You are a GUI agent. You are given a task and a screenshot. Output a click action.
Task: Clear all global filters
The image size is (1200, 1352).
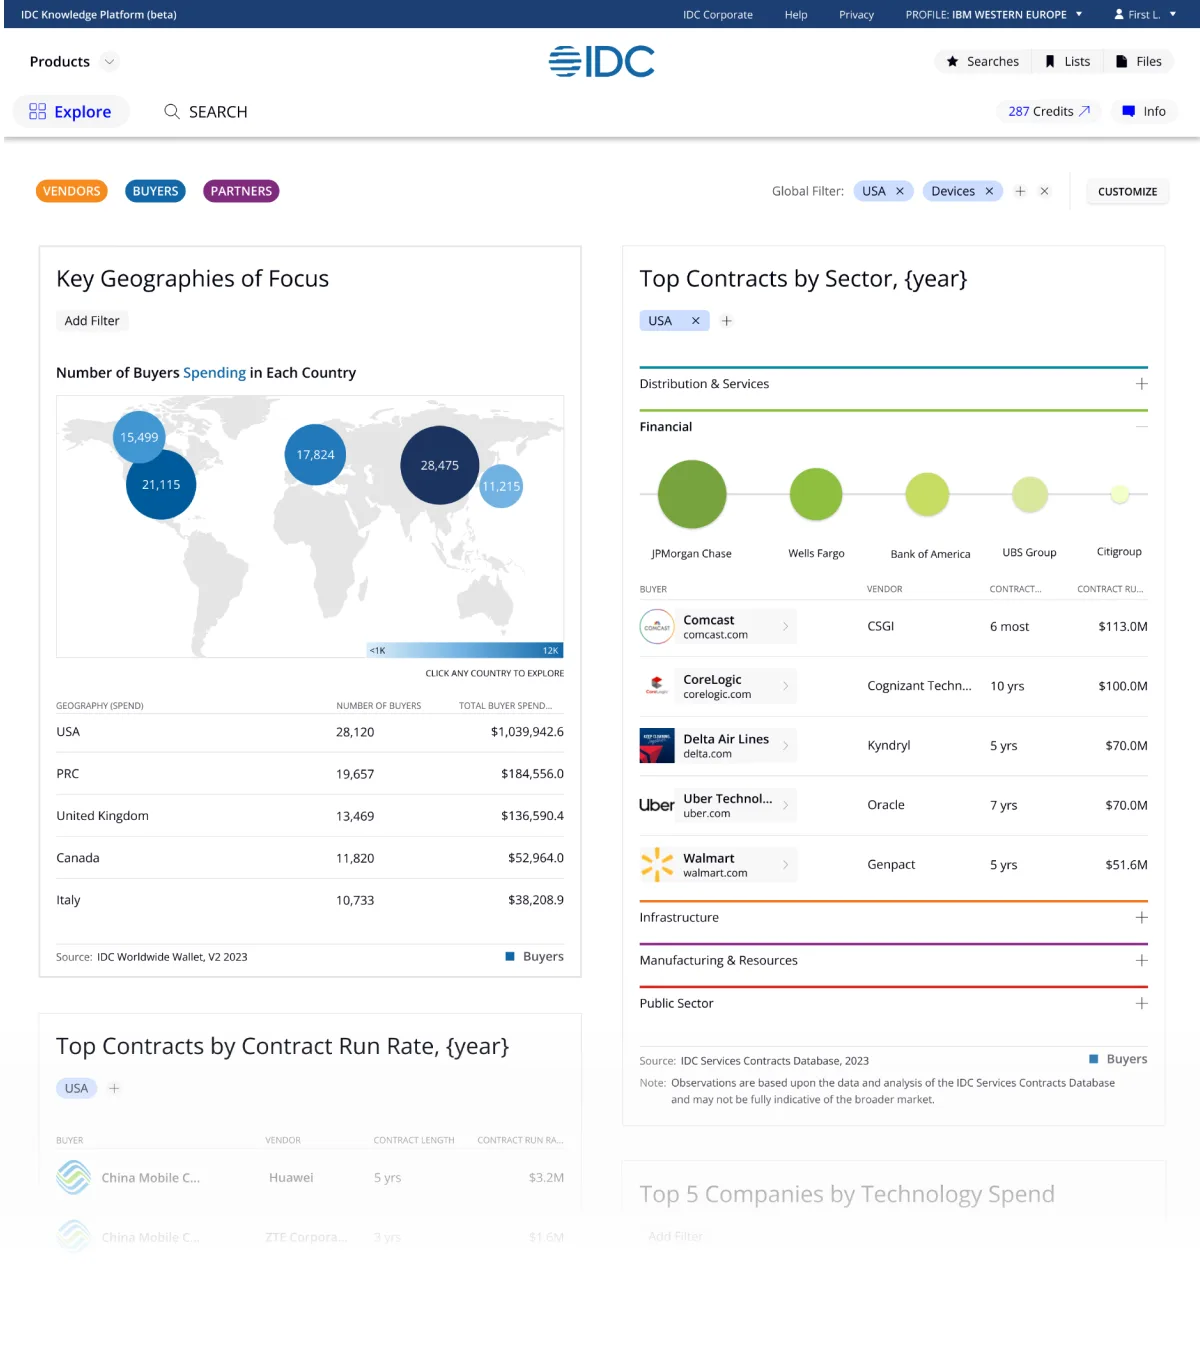click(x=1044, y=191)
